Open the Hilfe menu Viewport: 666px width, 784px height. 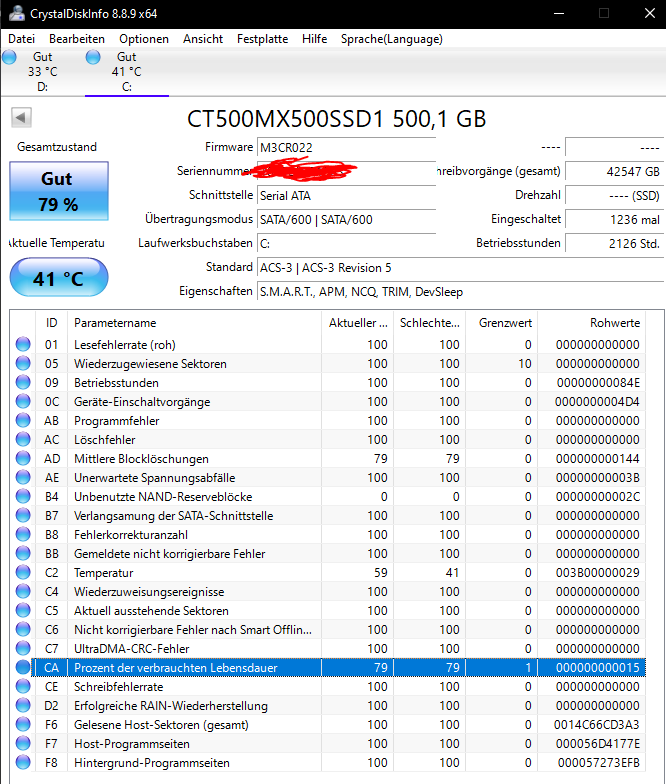tap(314, 39)
